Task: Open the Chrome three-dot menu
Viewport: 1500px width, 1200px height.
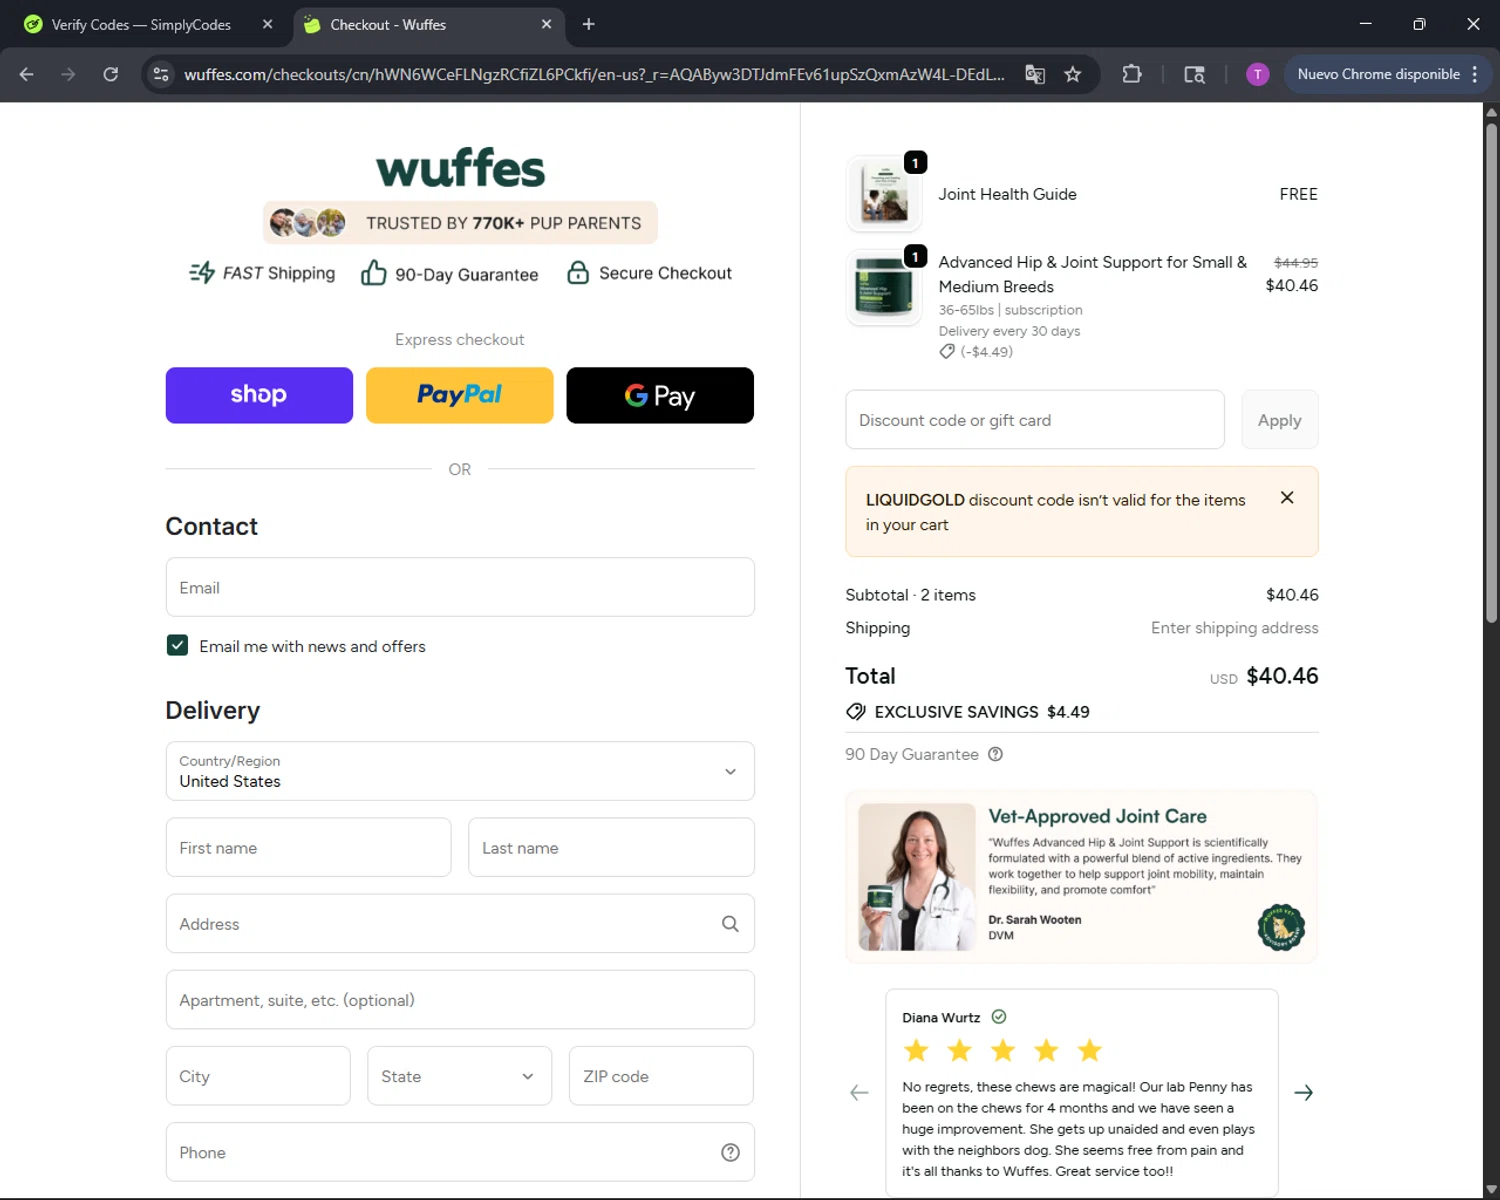Action: [x=1475, y=74]
